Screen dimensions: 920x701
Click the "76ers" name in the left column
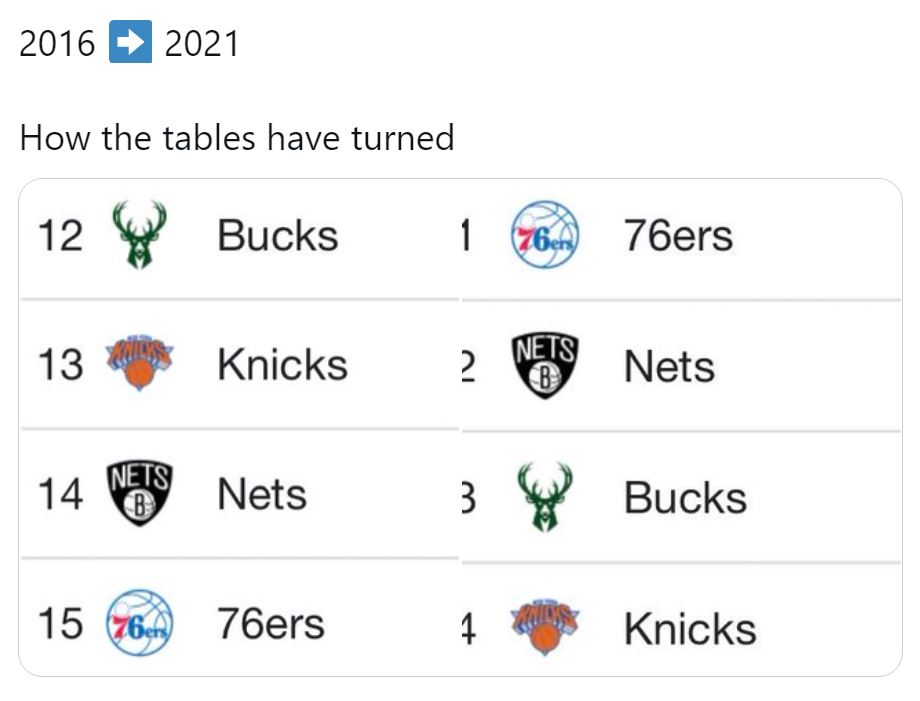pos(271,624)
